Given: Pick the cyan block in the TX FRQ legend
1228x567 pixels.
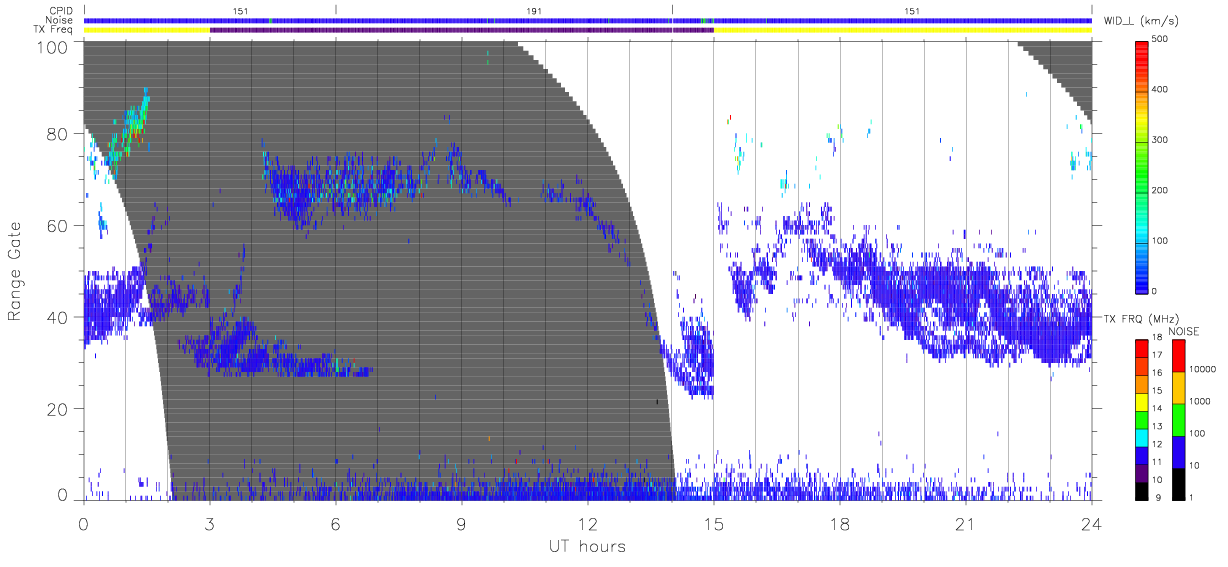Looking at the screenshot, I should coord(1142,436).
